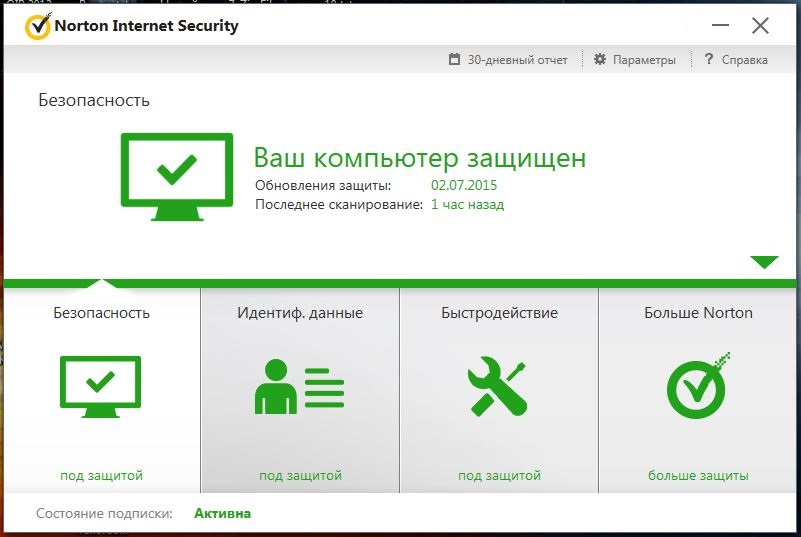The width and height of the screenshot is (801, 537).
Task: Click the 1 час назад scan link
Action: [467, 205]
